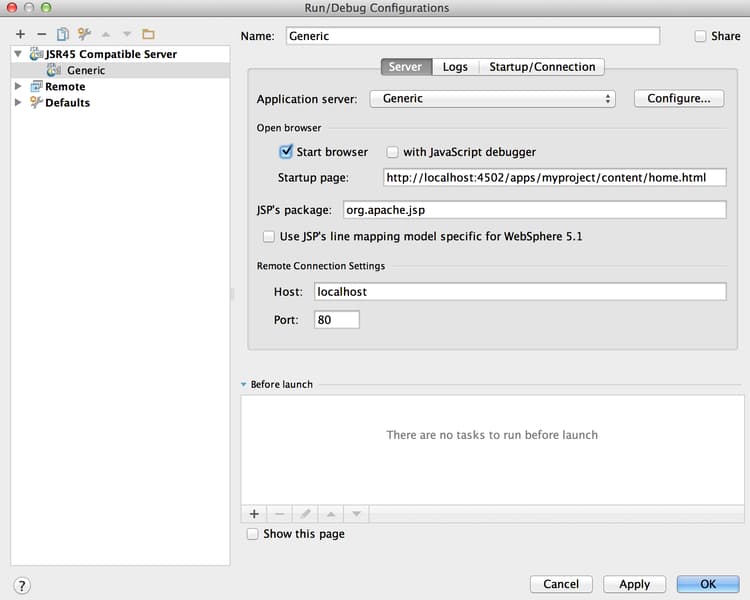Open edit defaults wrench icon
Image resolution: width=750 pixels, height=600 pixels.
point(84,34)
